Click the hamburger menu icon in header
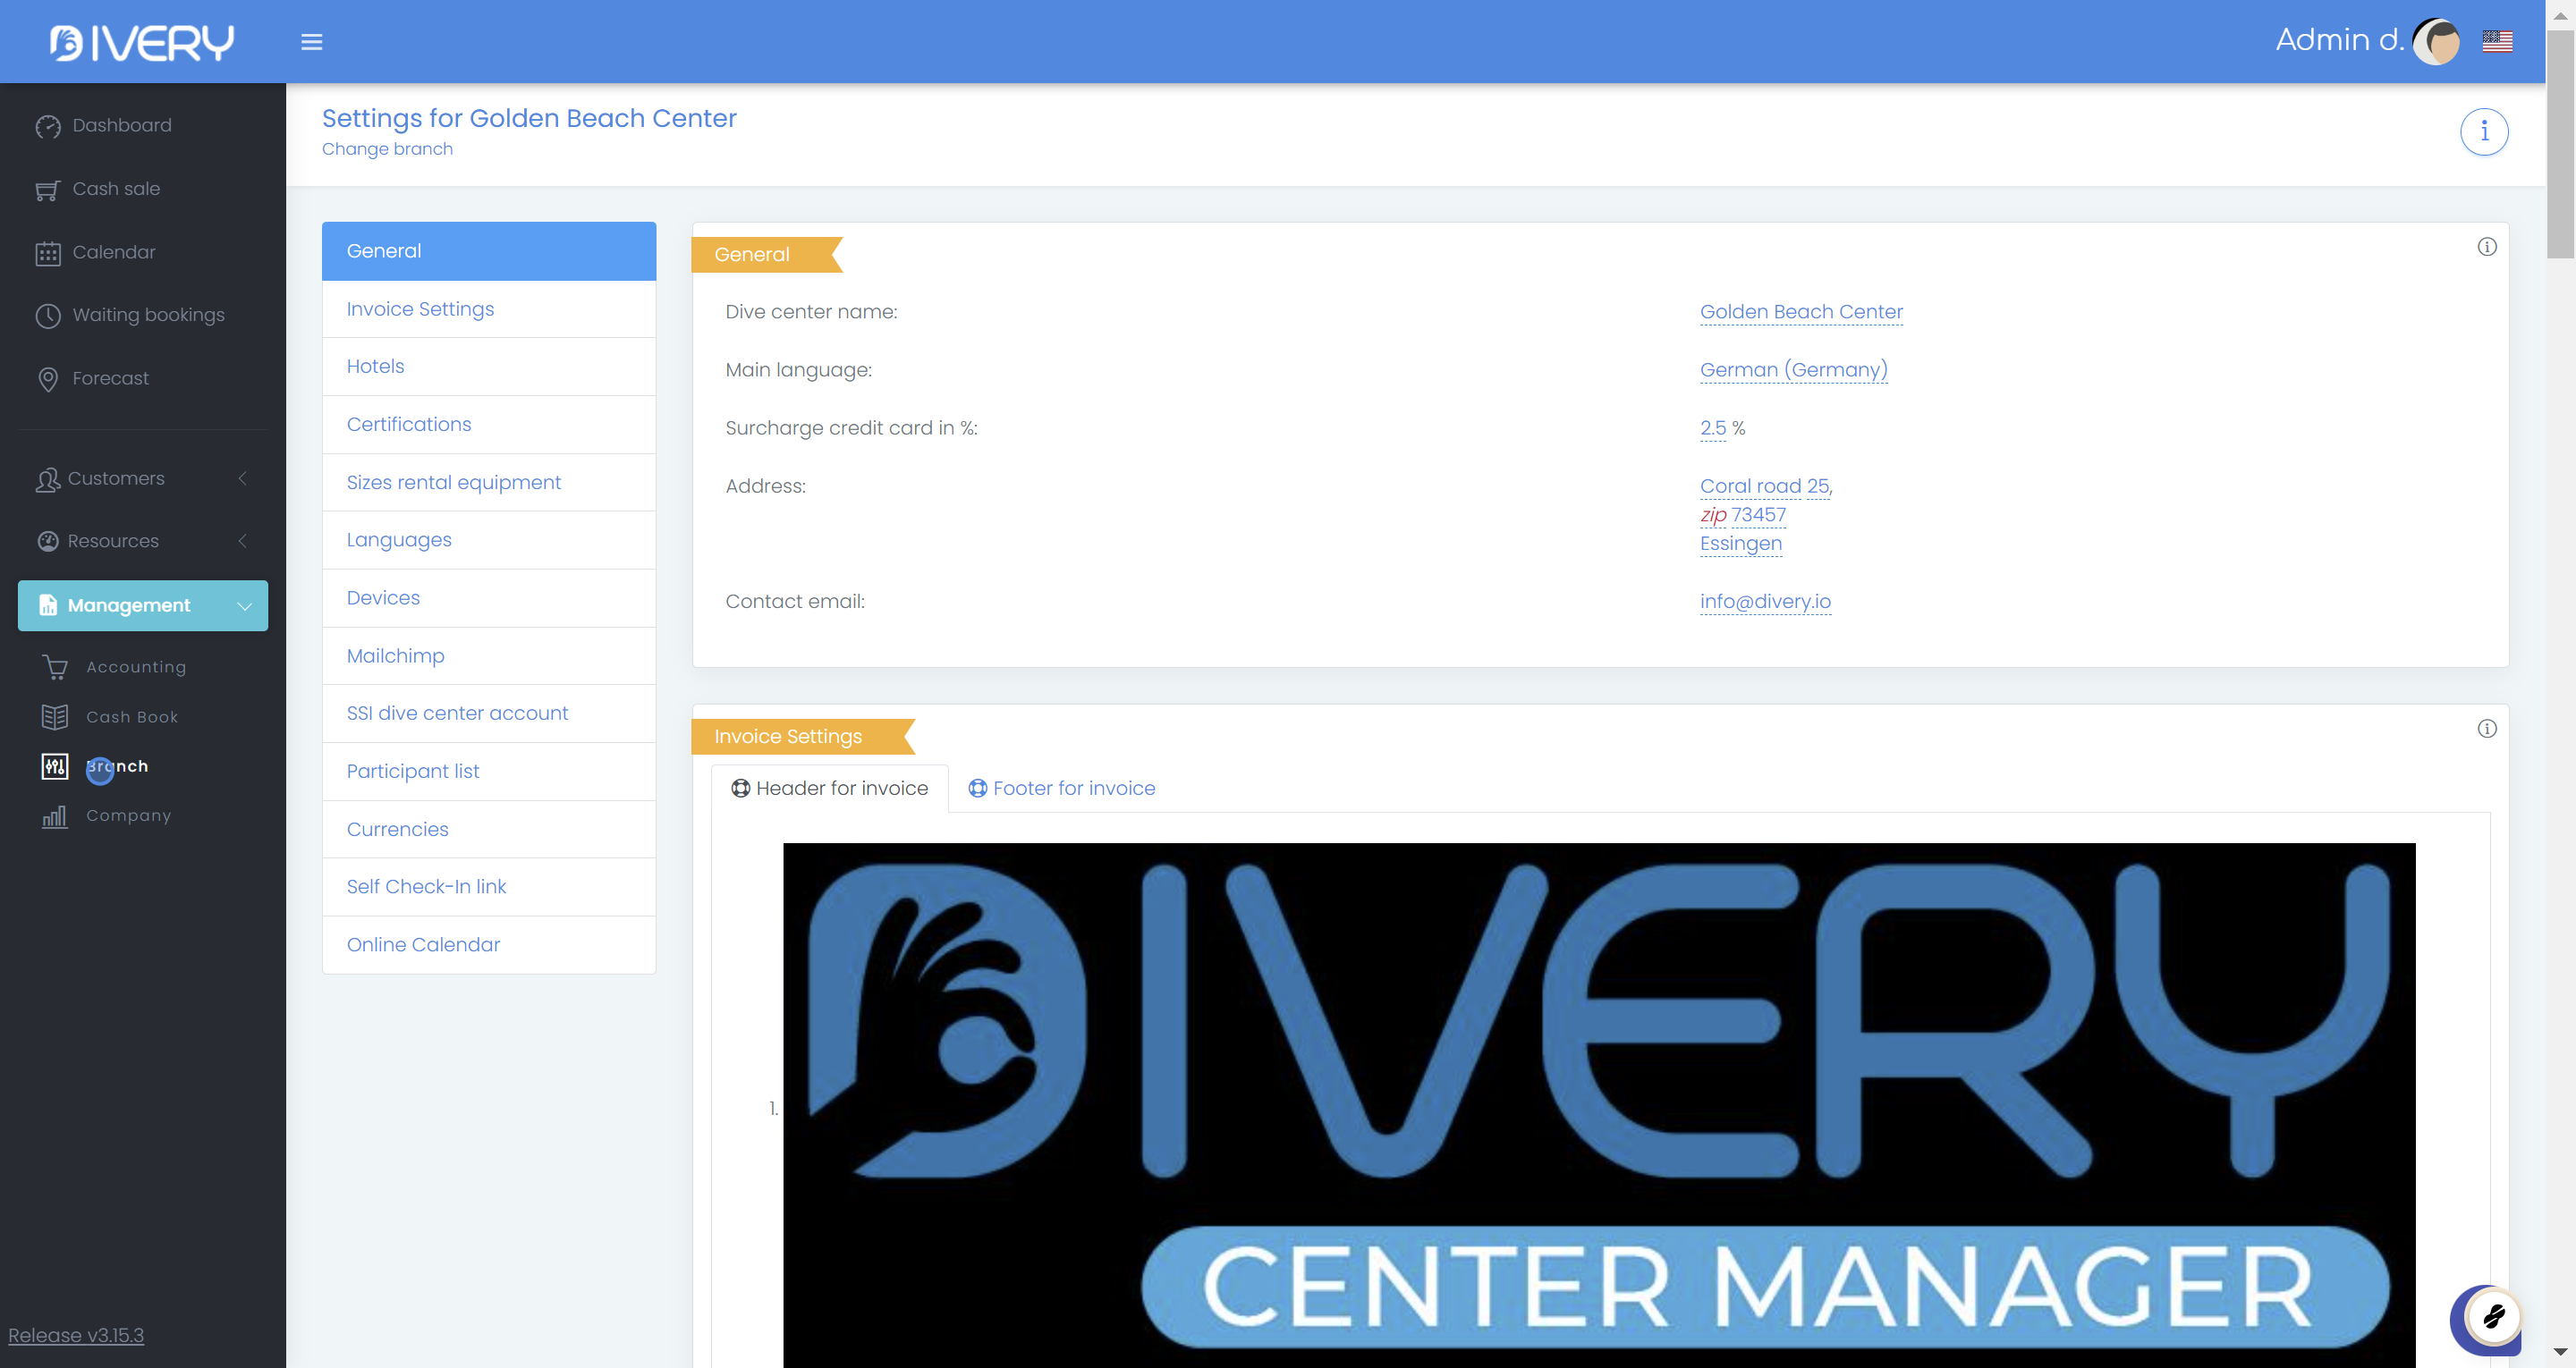Viewport: 2576px width, 1368px height. tap(311, 42)
